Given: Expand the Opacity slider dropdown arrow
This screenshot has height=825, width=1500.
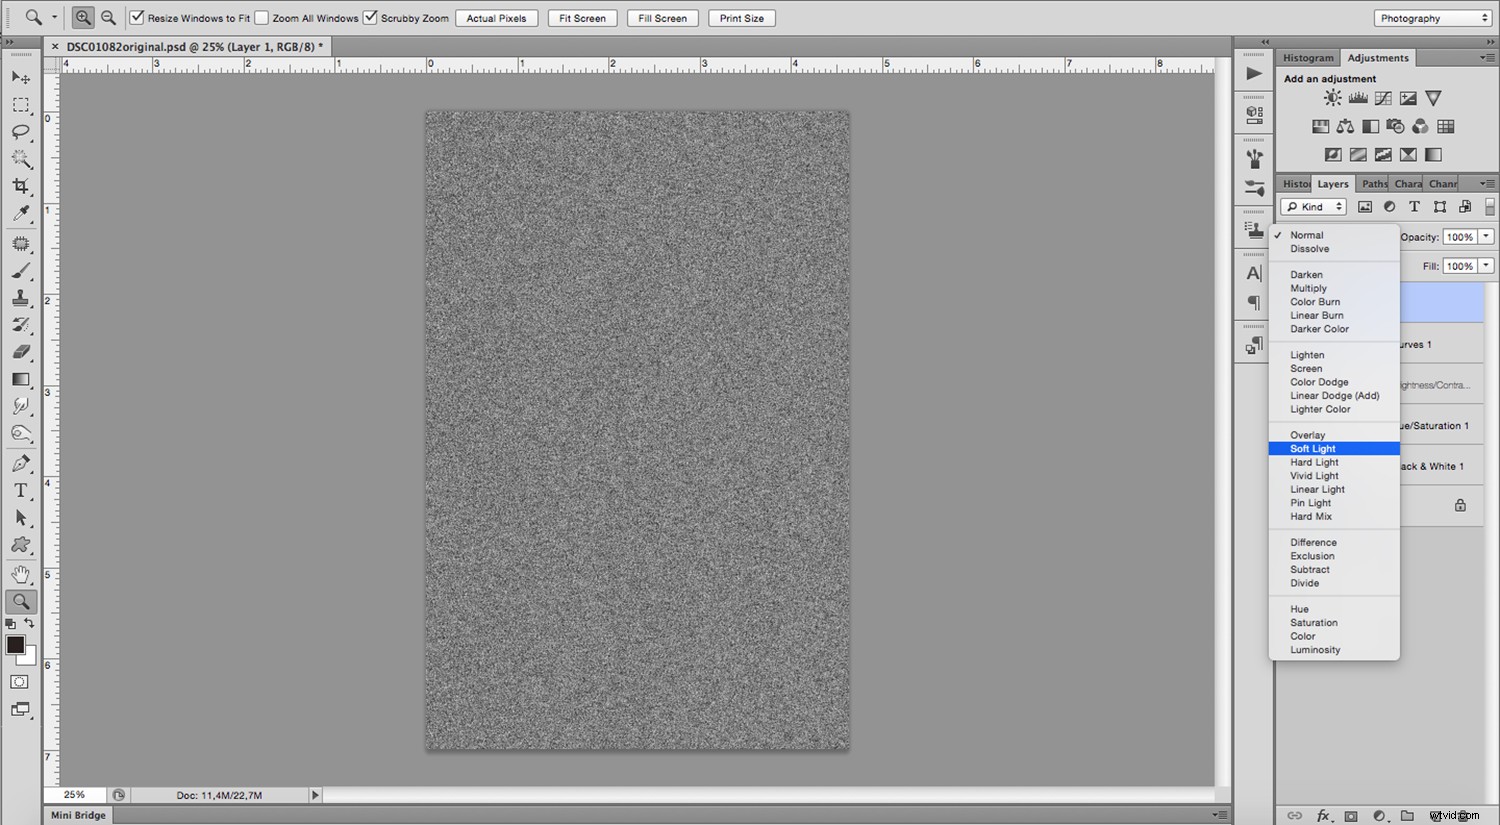Looking at the screenshot, I should [x=1486, y=237].
